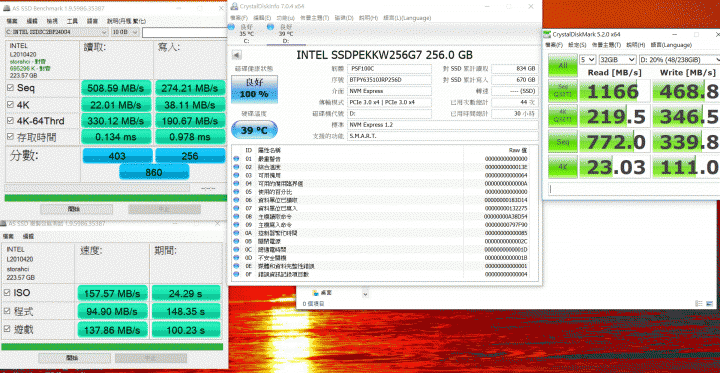The width and height of the screenshot is (720, 373).
Task: Toggle the 4K test checkbox in AS SSD
Action: tap(10, 105)
